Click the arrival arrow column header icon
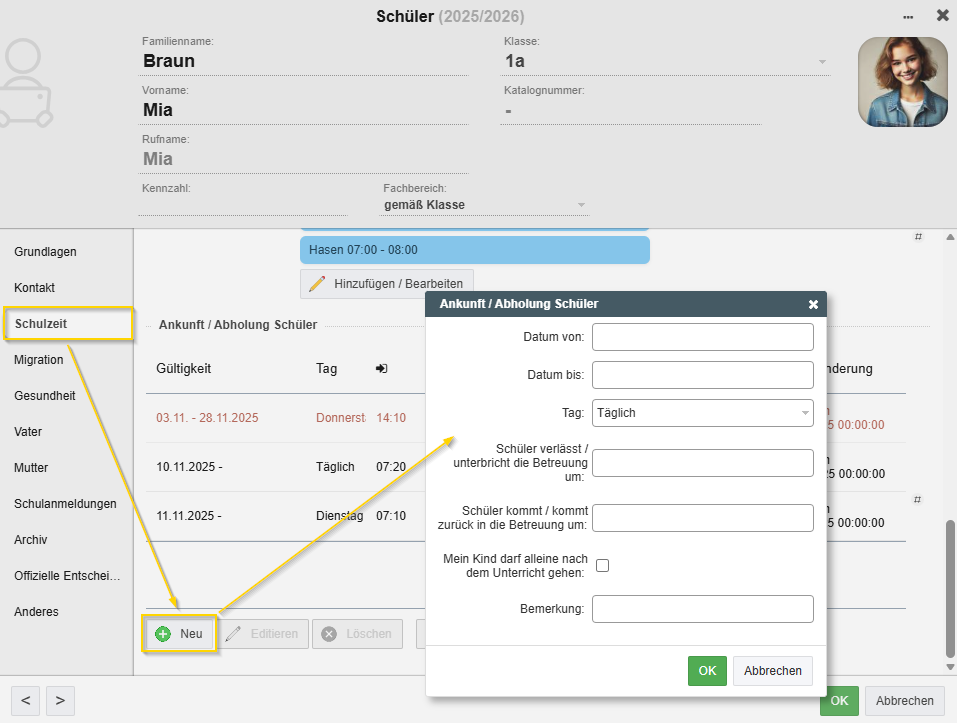 coord(381,368)
